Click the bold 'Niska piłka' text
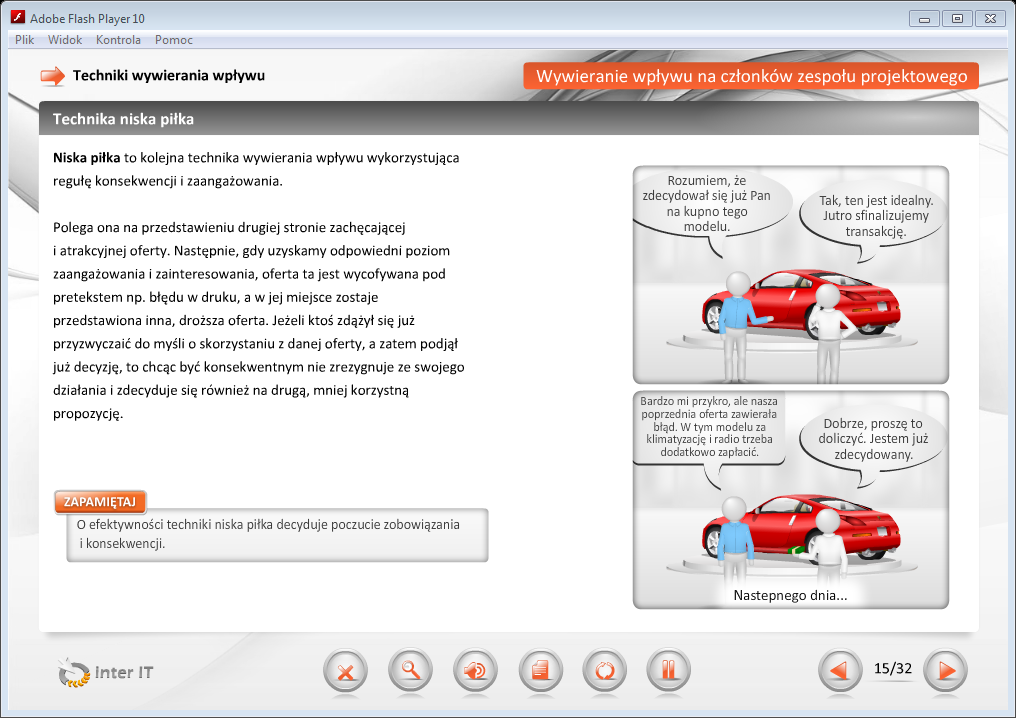The height and width of the screenshot is (718, 1016). tap(86, 157)
